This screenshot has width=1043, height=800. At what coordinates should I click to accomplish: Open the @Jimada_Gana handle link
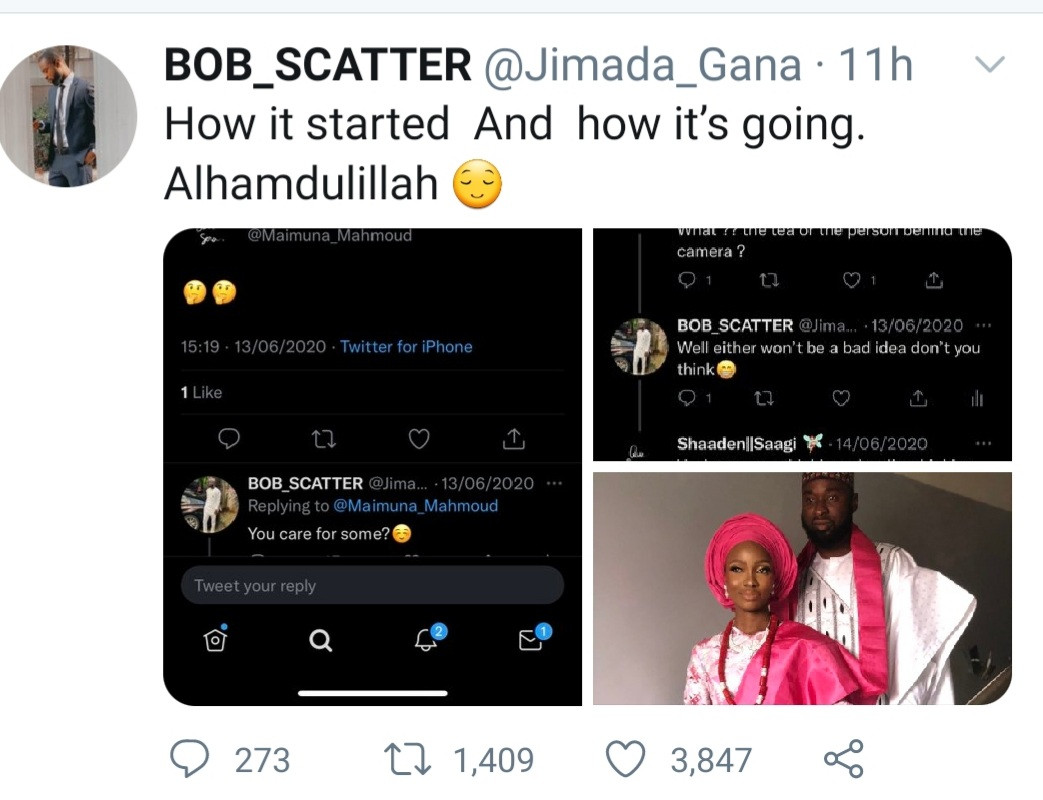point(642,66)
